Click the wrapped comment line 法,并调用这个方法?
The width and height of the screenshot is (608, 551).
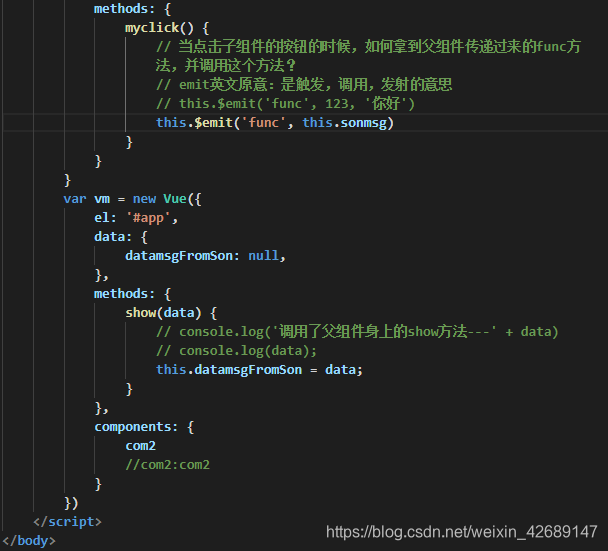(x=226, y=66)
